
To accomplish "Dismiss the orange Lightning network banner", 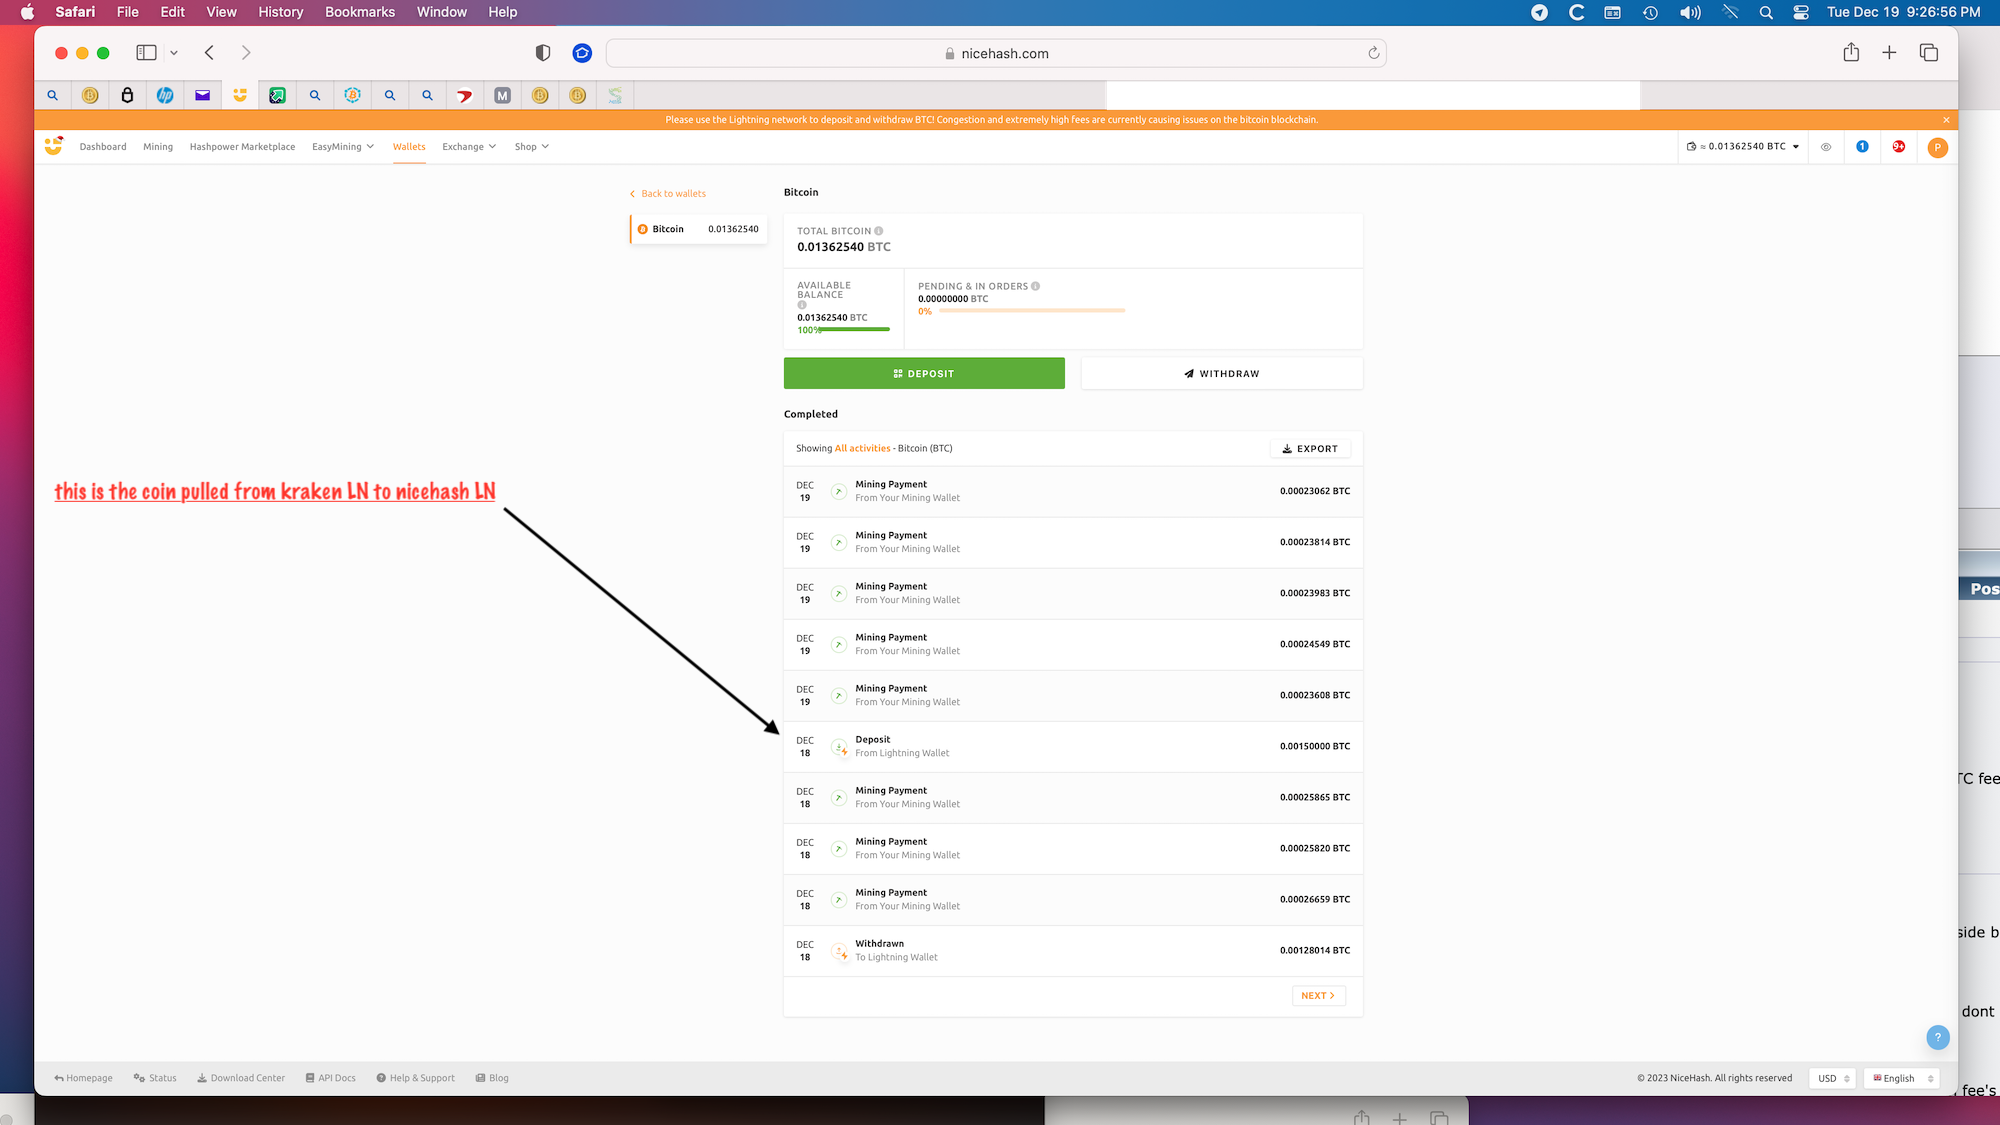I will 1946,120.
